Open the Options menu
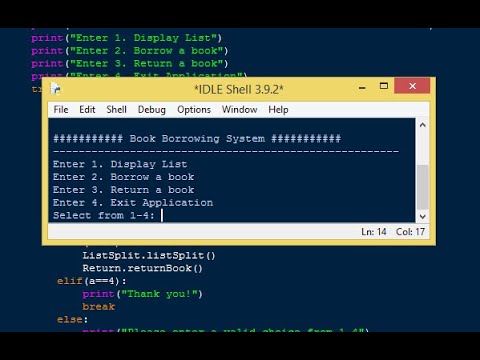 click(194, 110)
